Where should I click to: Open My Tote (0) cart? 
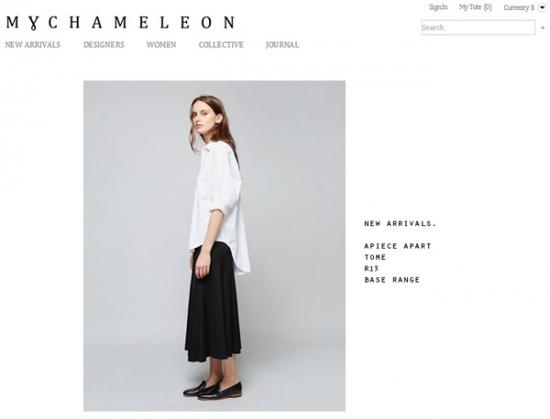pos(475,7)
